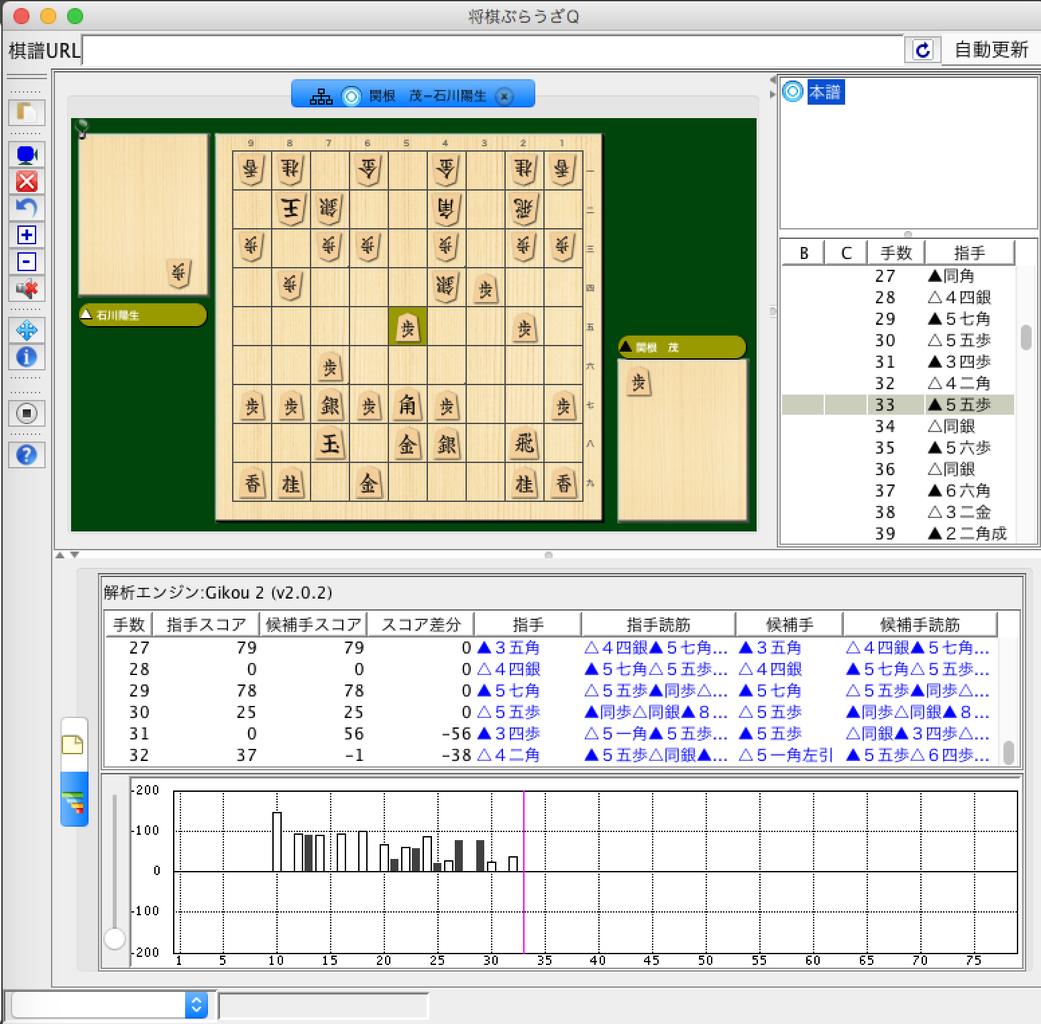
Task: Select move 31 ▲3四歩 in list
Action: [898, 361]
